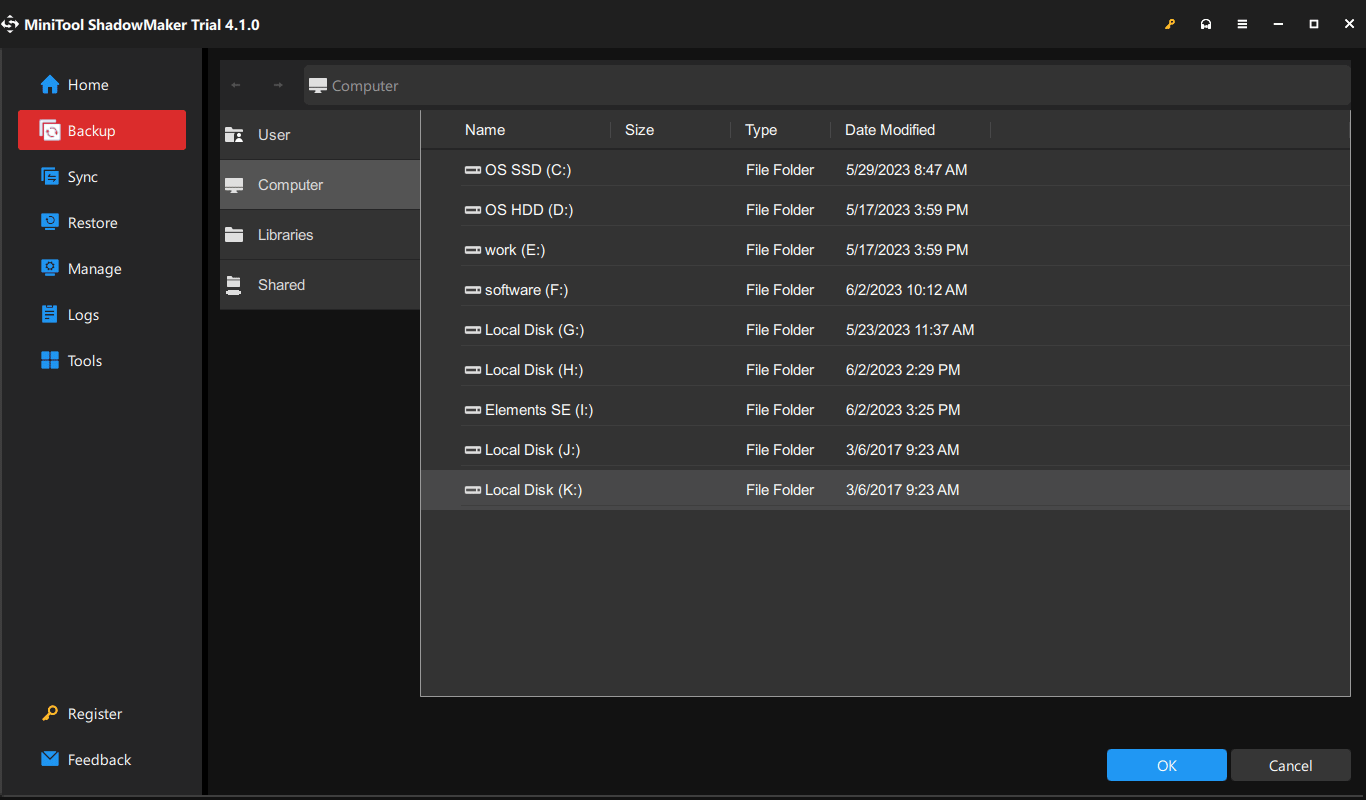Image resolution: width=1366 pixels, height=800 pixels.
Task: Open the Libraries category
Action: coord(285,234)
